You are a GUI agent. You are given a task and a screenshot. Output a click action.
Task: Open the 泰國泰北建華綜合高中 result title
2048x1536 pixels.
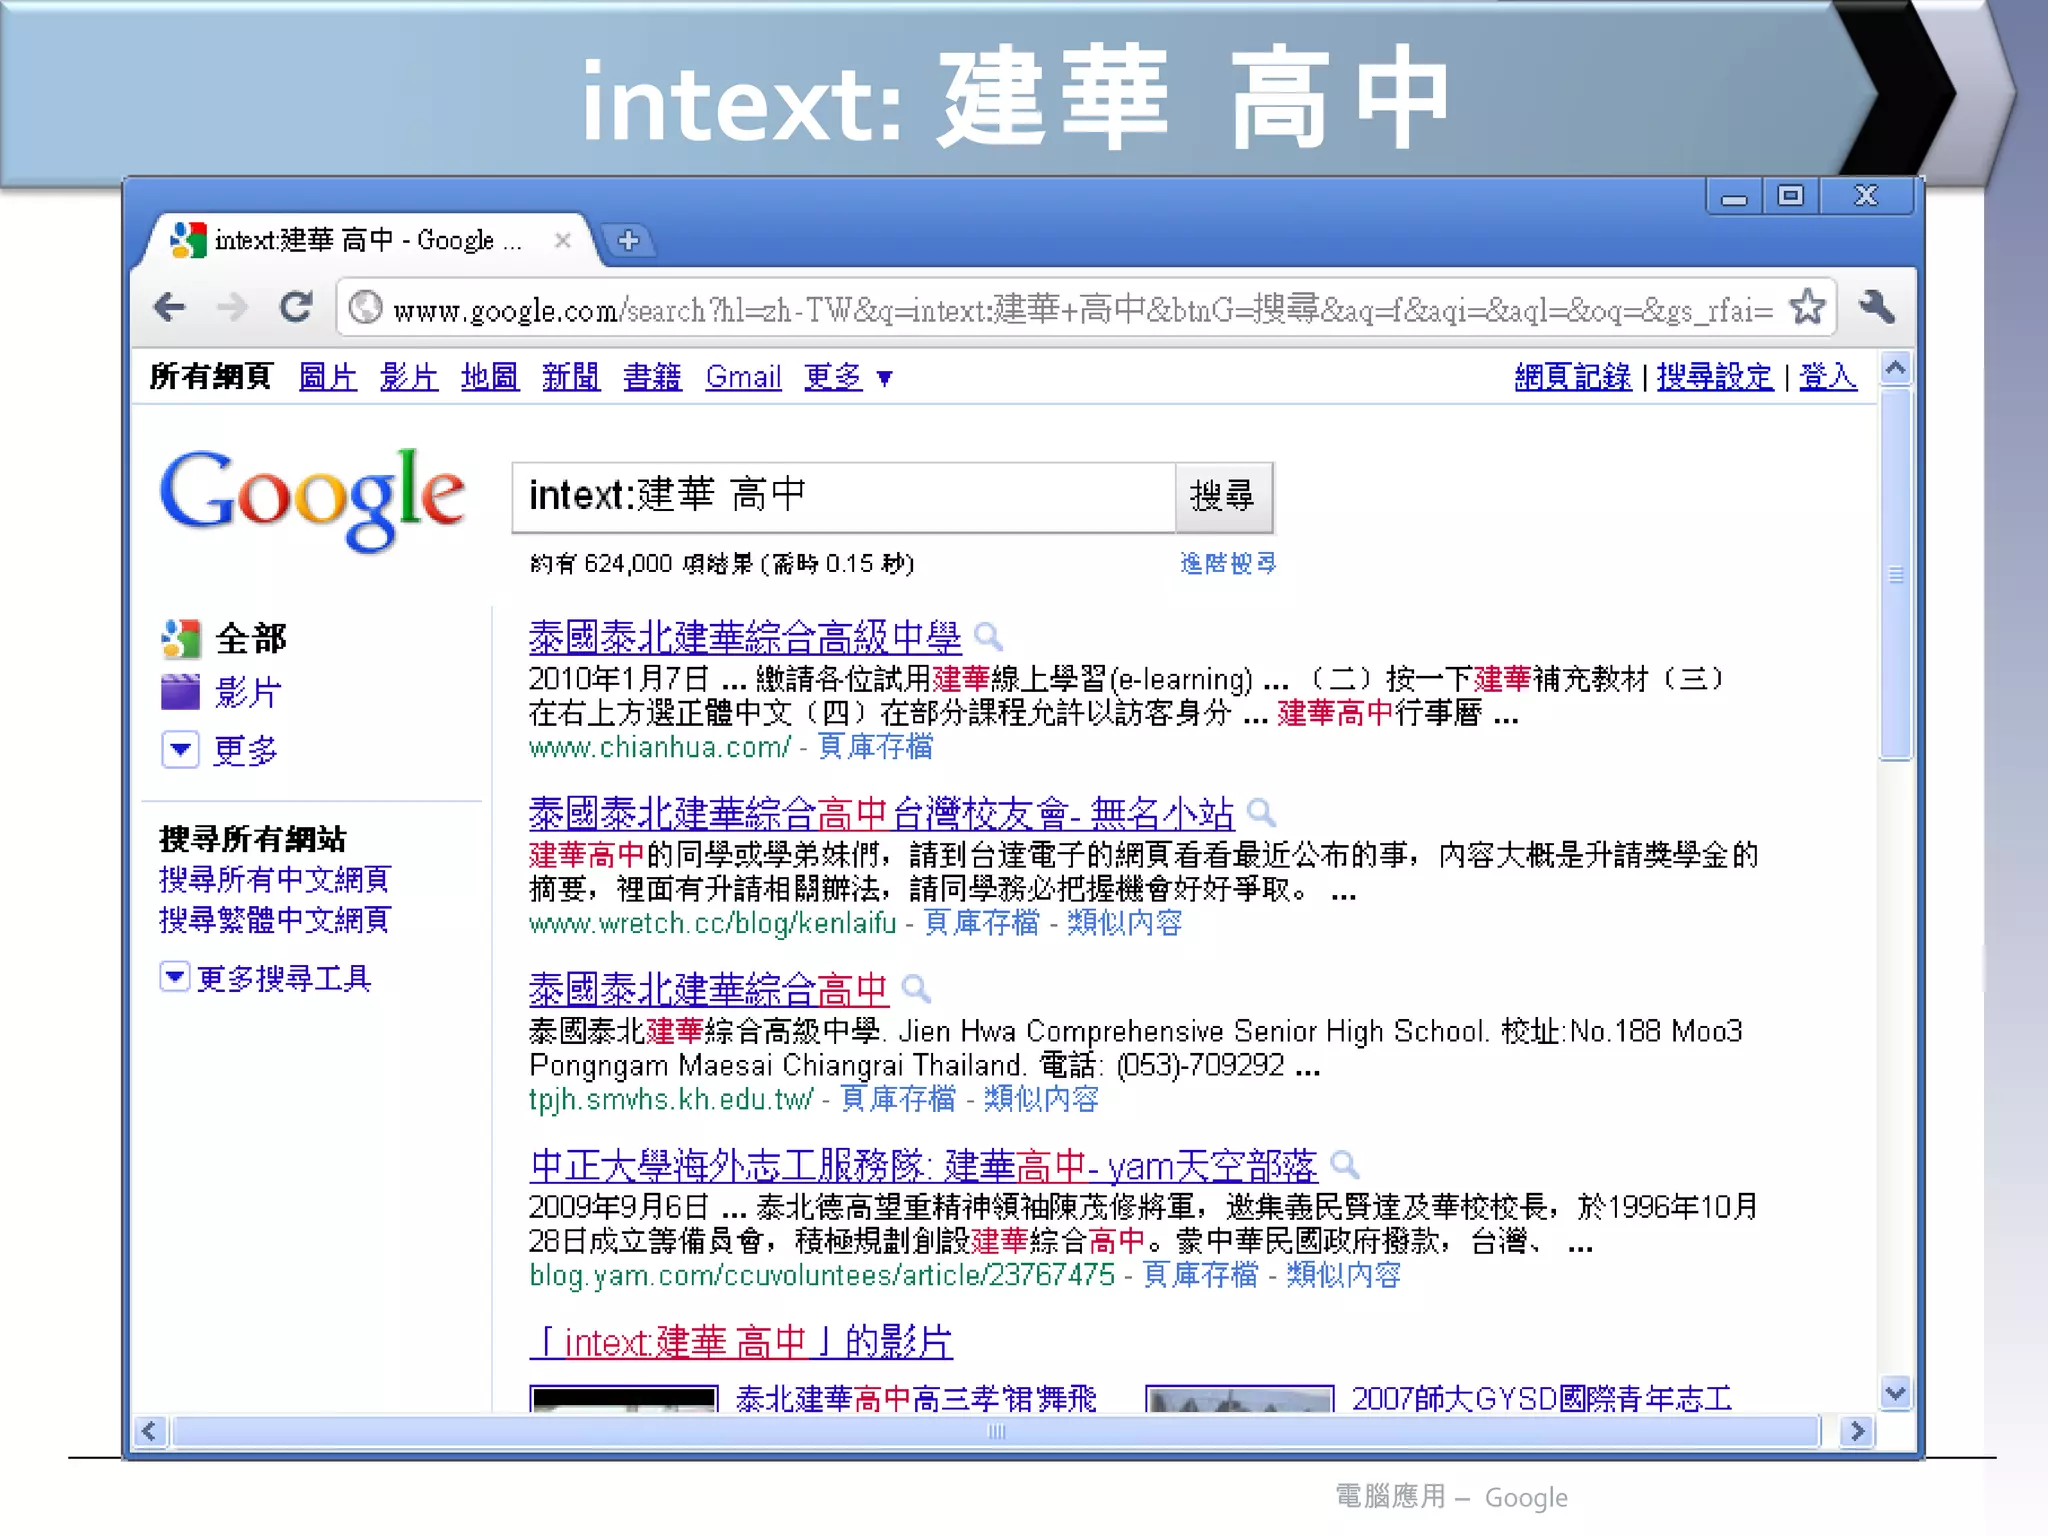click(x=708, y=990)
